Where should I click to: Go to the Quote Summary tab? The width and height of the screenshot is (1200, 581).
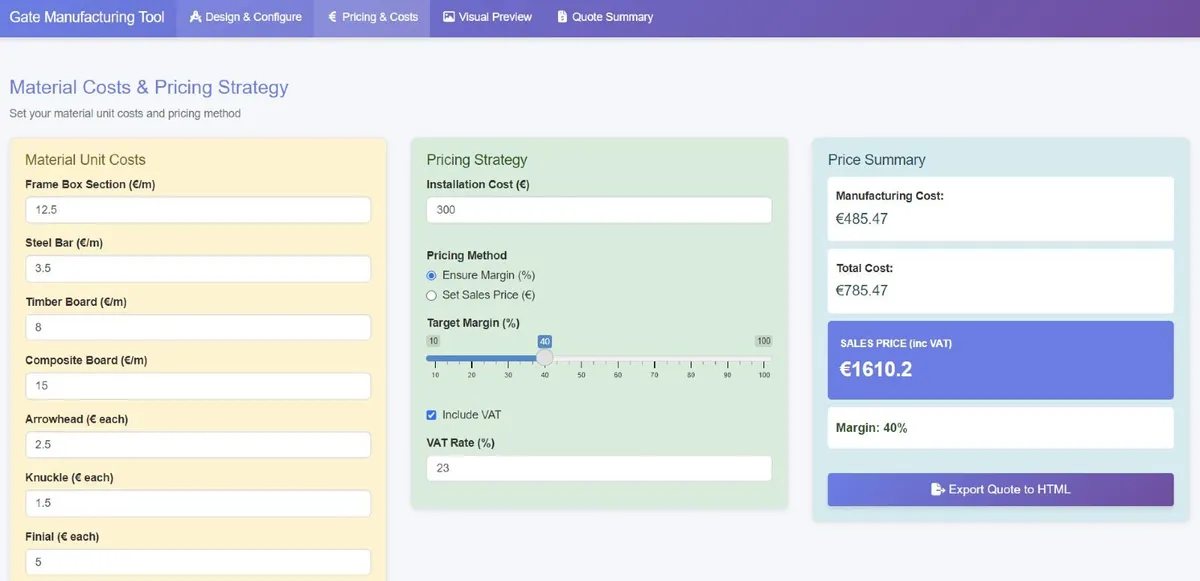click(604, 17)
